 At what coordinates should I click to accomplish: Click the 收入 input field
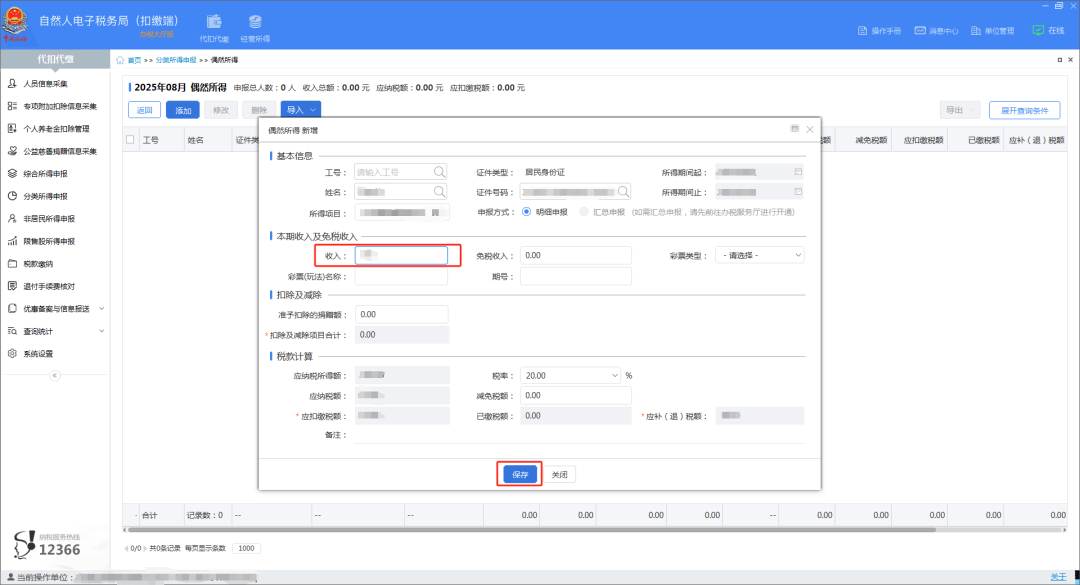pos(401,255)
